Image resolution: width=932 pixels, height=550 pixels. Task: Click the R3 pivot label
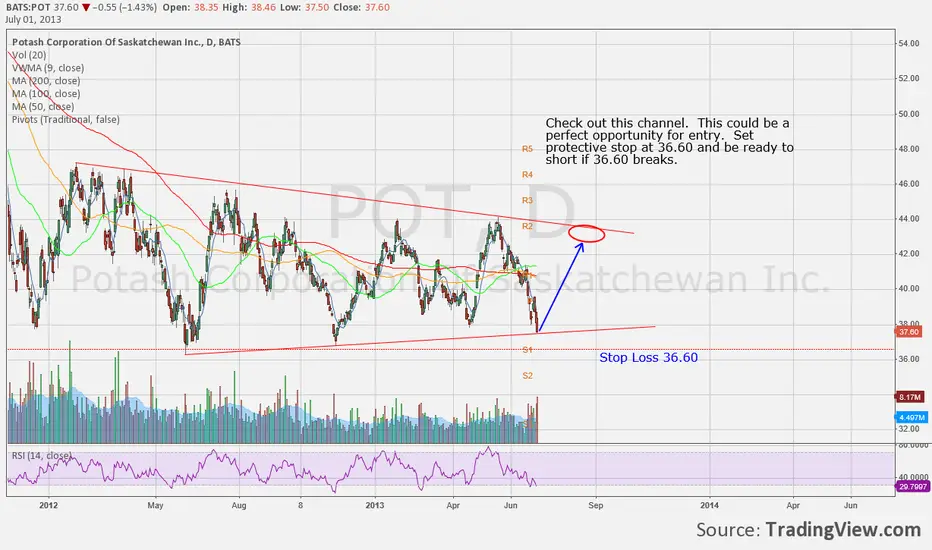[527, 200]
